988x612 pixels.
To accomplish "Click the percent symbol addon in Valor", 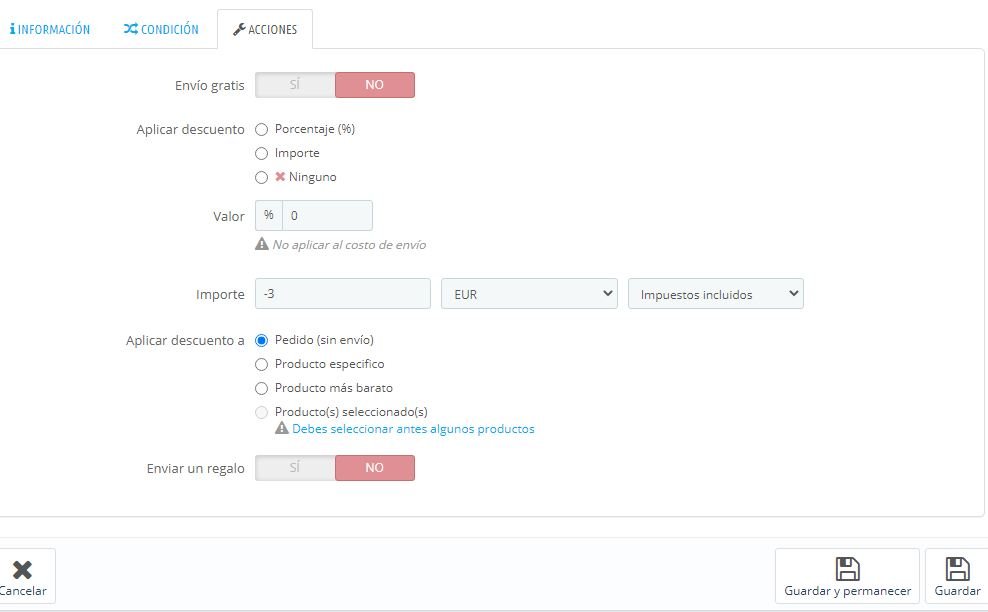I will [269, 215].
